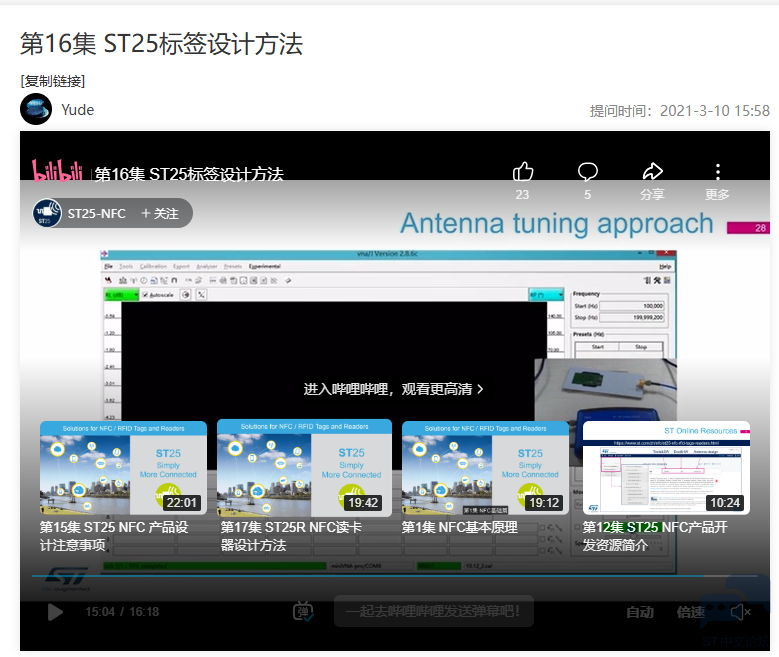Click the page heading 第16集 ST25标签设计方法
The width and height of the screenshot is (779, 657).
click(x=161, y=44)
